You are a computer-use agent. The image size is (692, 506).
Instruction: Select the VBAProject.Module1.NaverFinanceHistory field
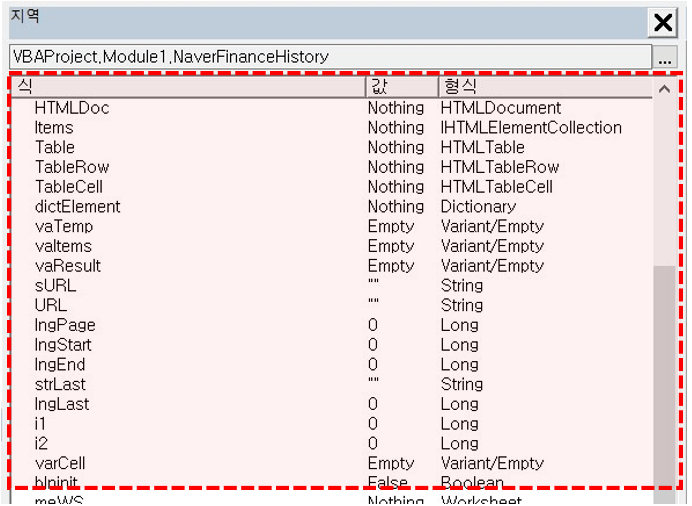click(330, 56)
